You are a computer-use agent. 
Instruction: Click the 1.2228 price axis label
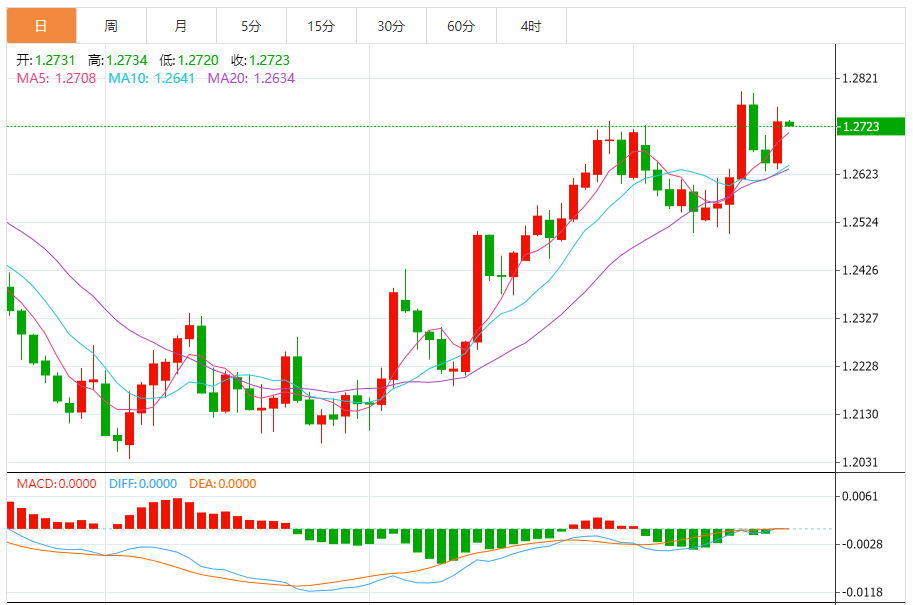pos(860,366)
